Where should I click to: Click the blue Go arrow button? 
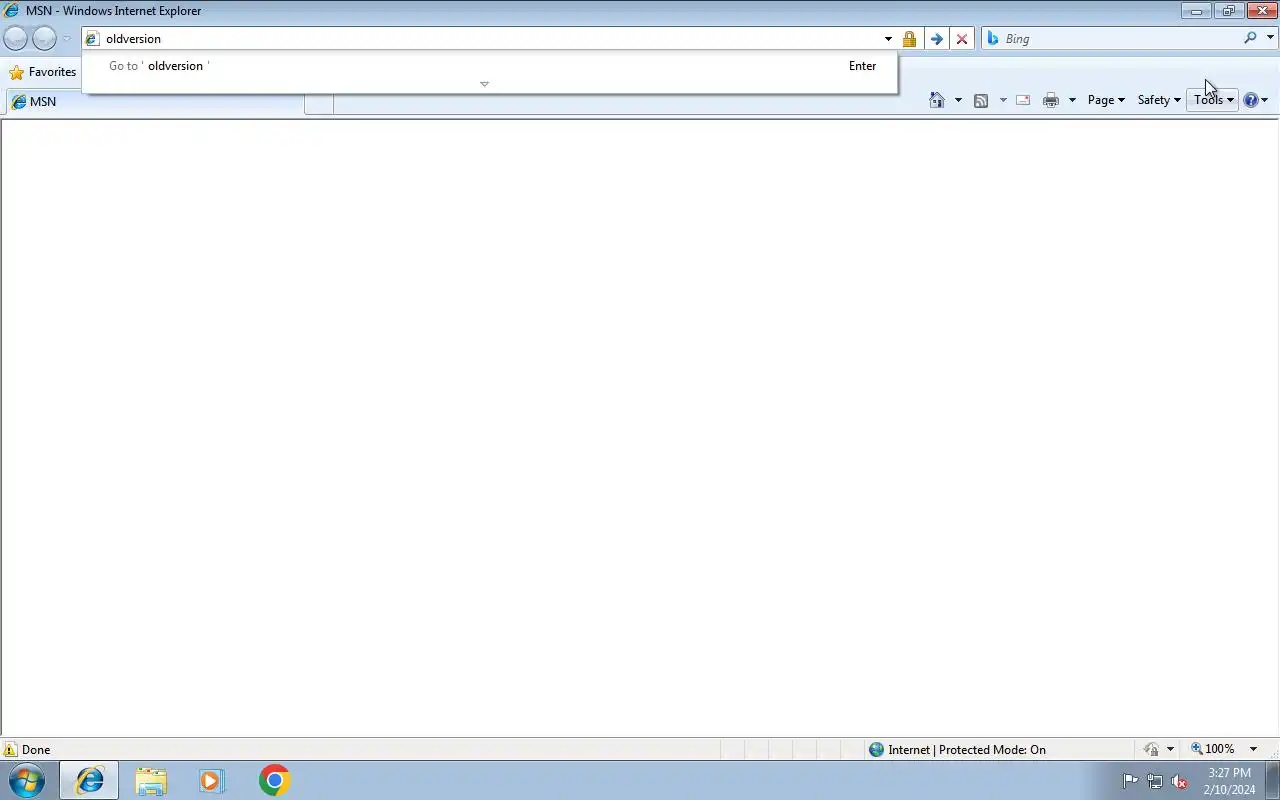tap(936, 39)
